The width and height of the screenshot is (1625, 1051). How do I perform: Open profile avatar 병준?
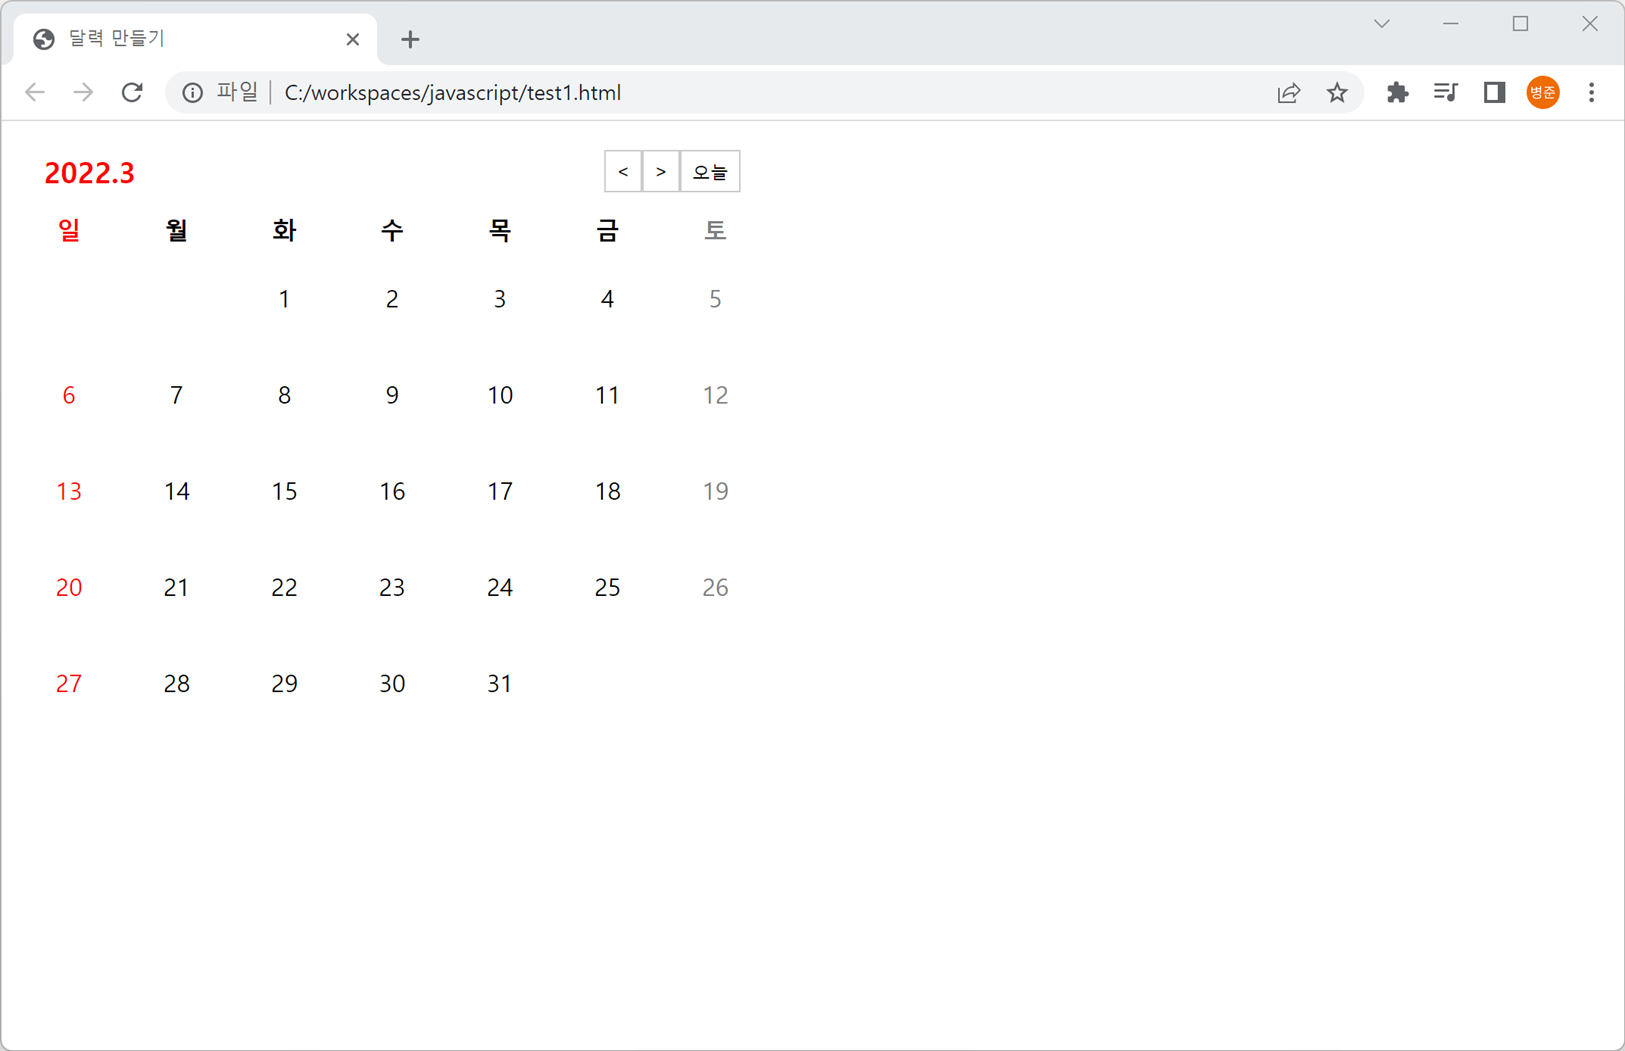pyautogui.click(x=1543, y=93)
